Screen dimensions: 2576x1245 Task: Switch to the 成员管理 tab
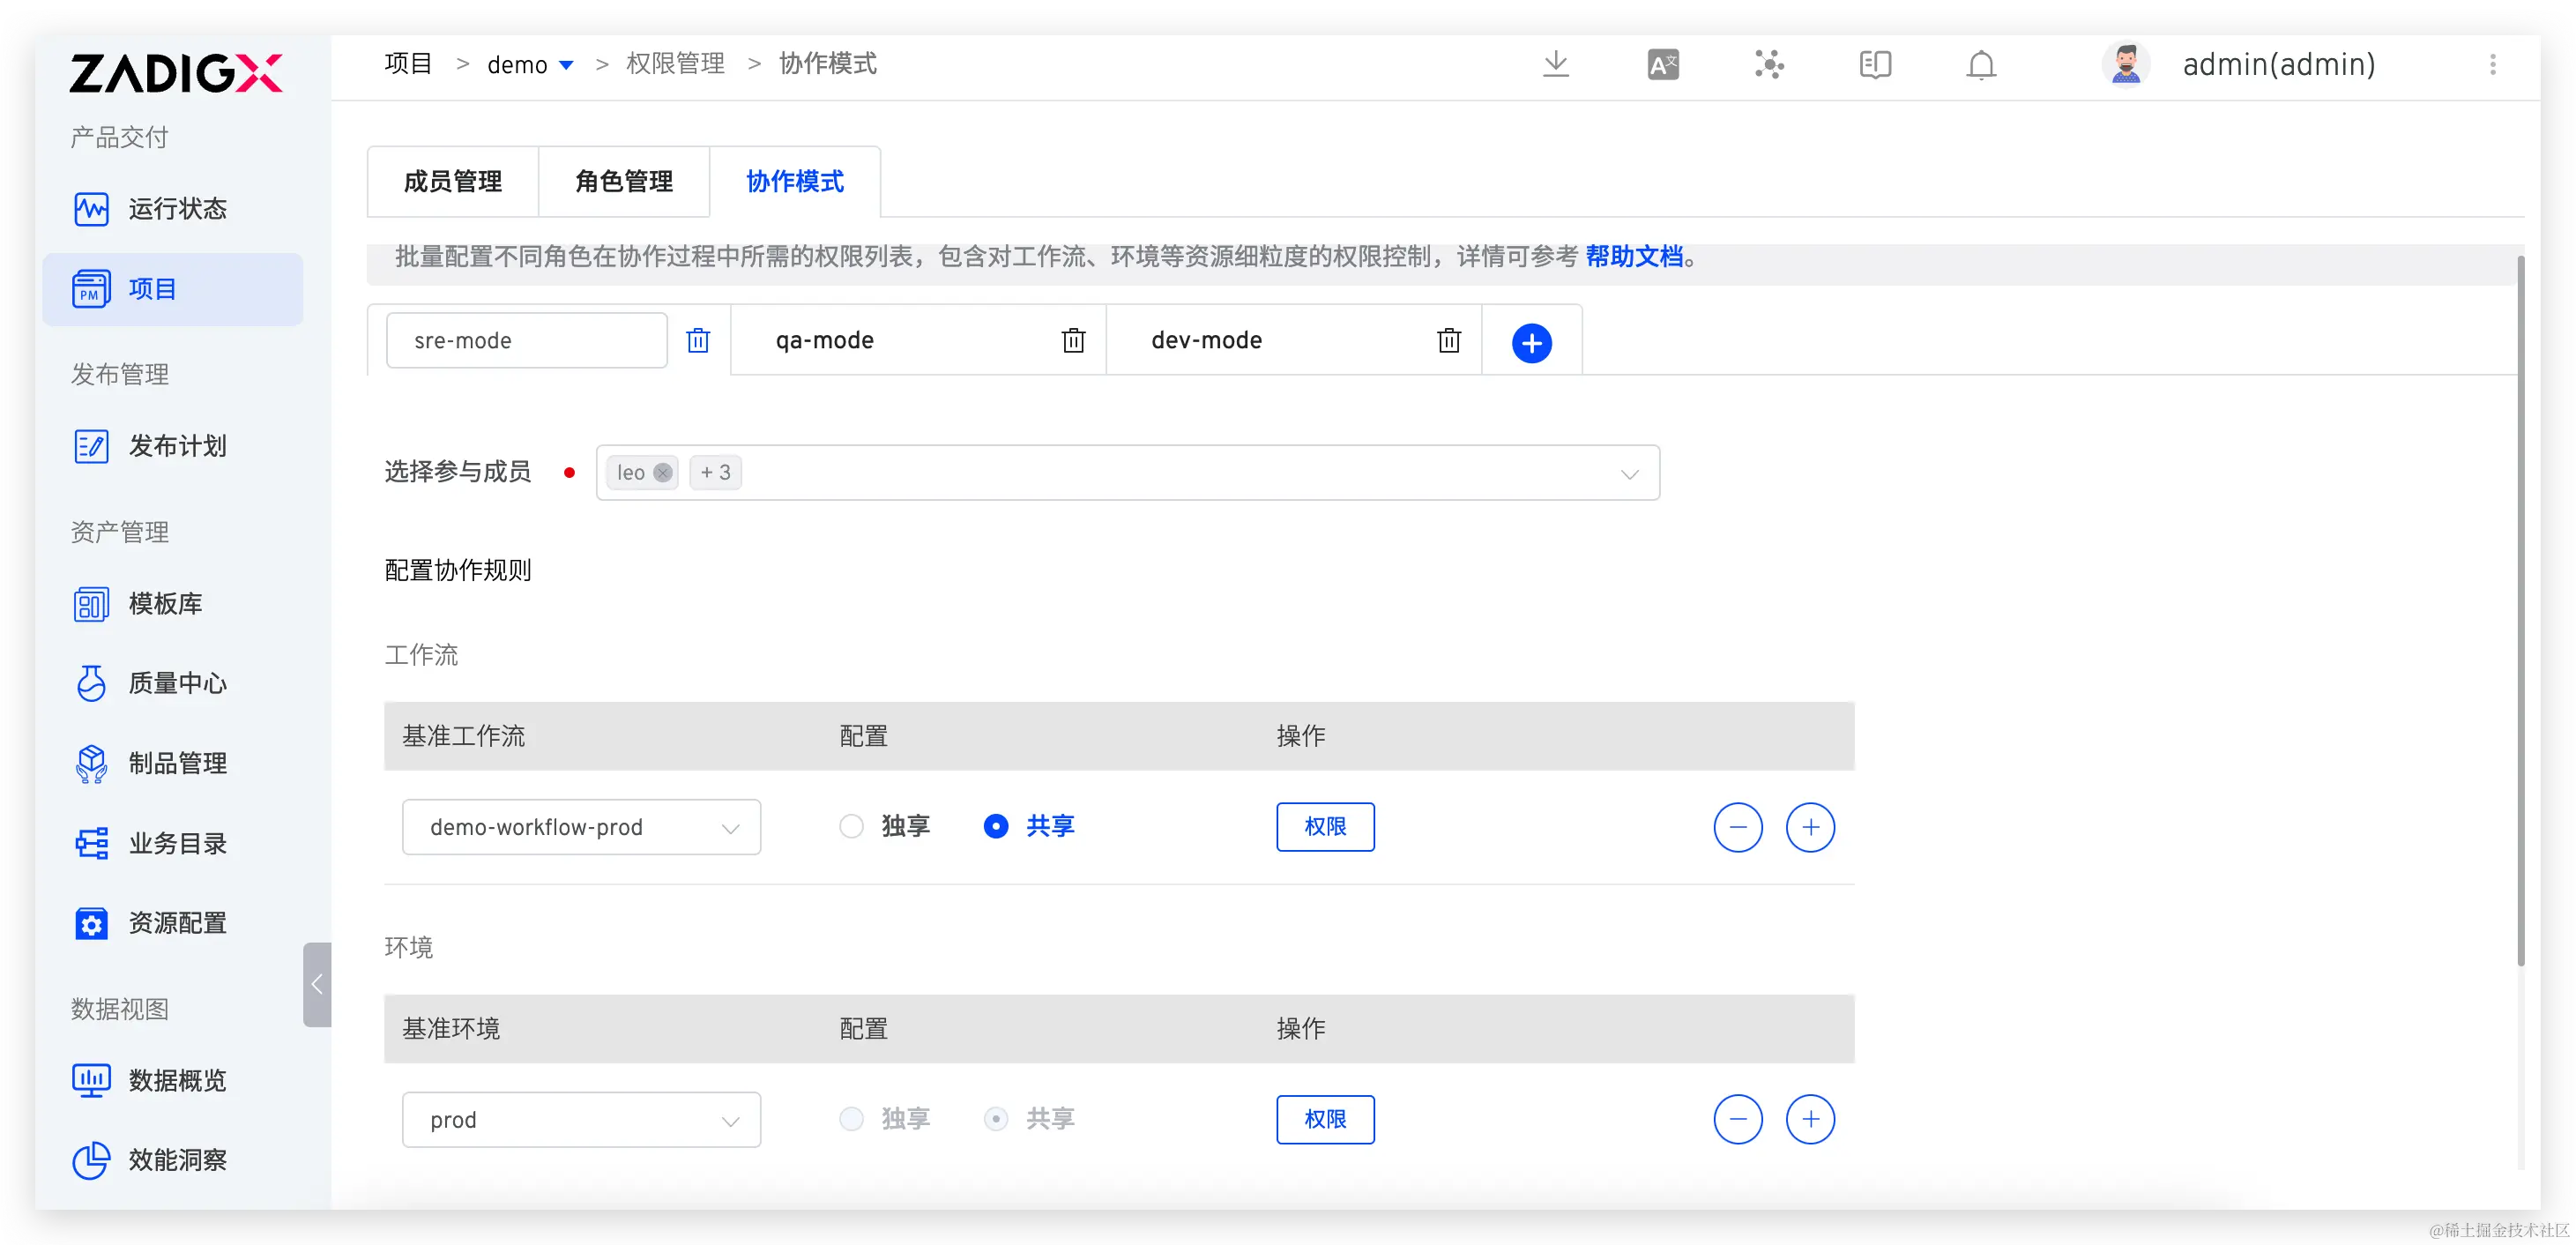453,181
